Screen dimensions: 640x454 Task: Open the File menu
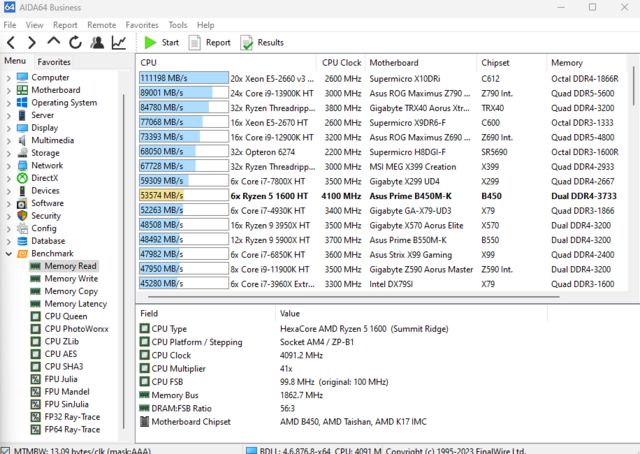tap(10, 25)
